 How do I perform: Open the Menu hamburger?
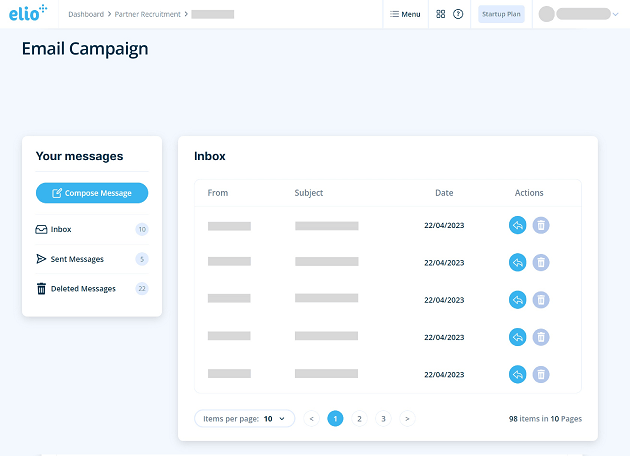click(x=405, y=14)
